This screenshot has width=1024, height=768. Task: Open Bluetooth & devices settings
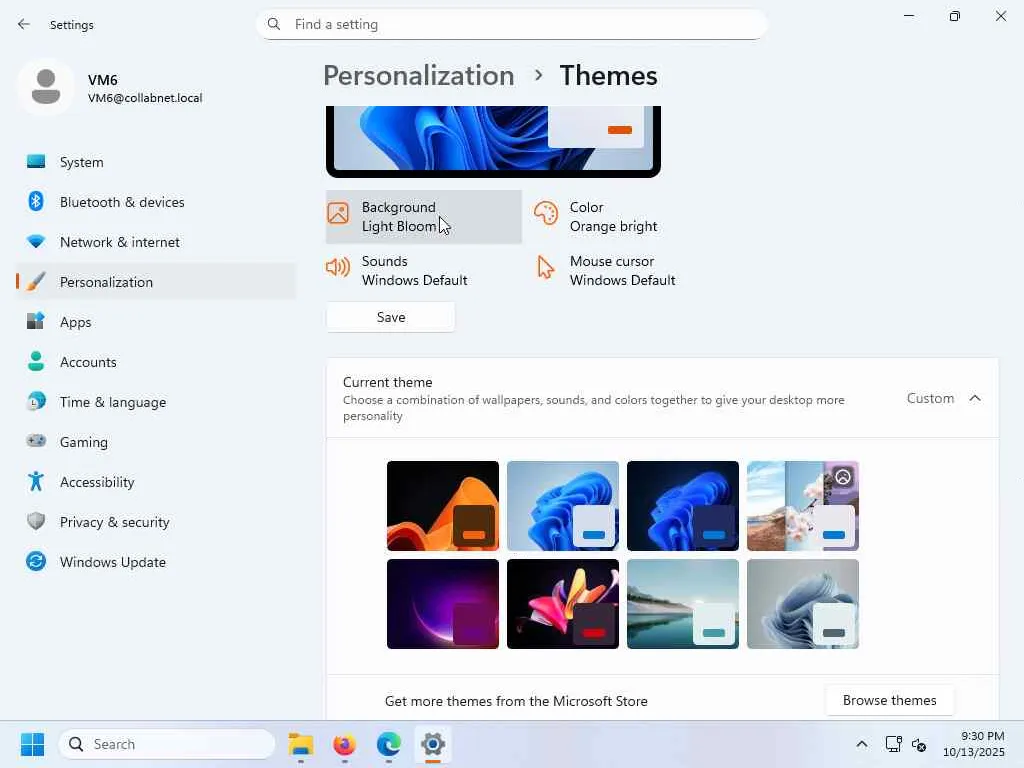[155, 202]
